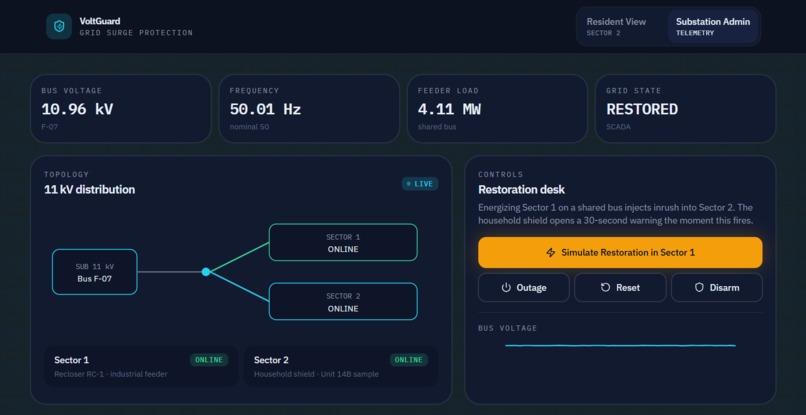Viewport: 806px width, 415px height.
Task: Click the Reset button
Action: [x=620, y=287]
